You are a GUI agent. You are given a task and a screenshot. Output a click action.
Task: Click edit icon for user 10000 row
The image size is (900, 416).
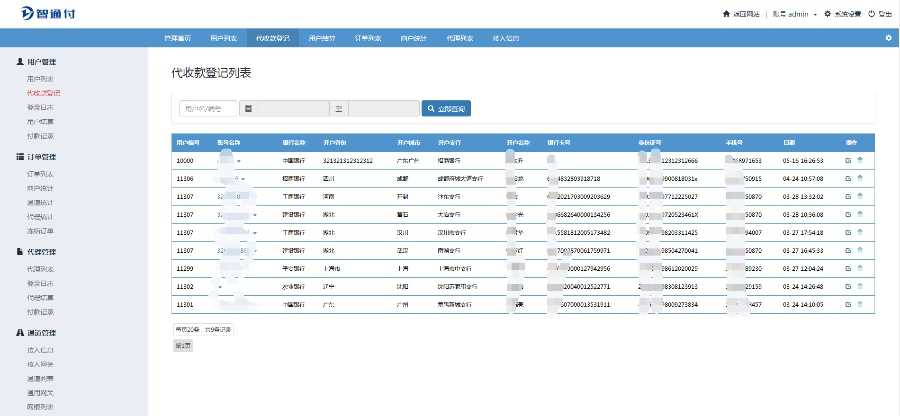(x=848, y=160)
